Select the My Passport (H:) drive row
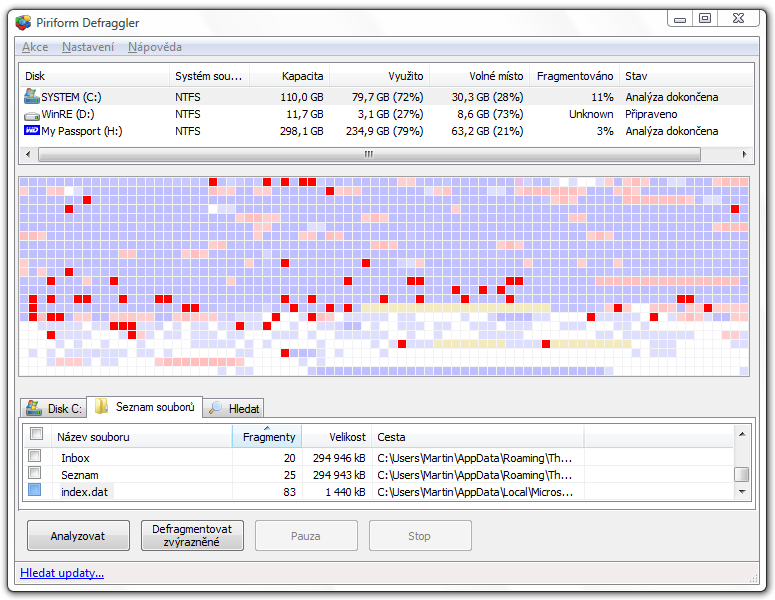The height and width of the screenshot is (600, 775). click(387, 131)
